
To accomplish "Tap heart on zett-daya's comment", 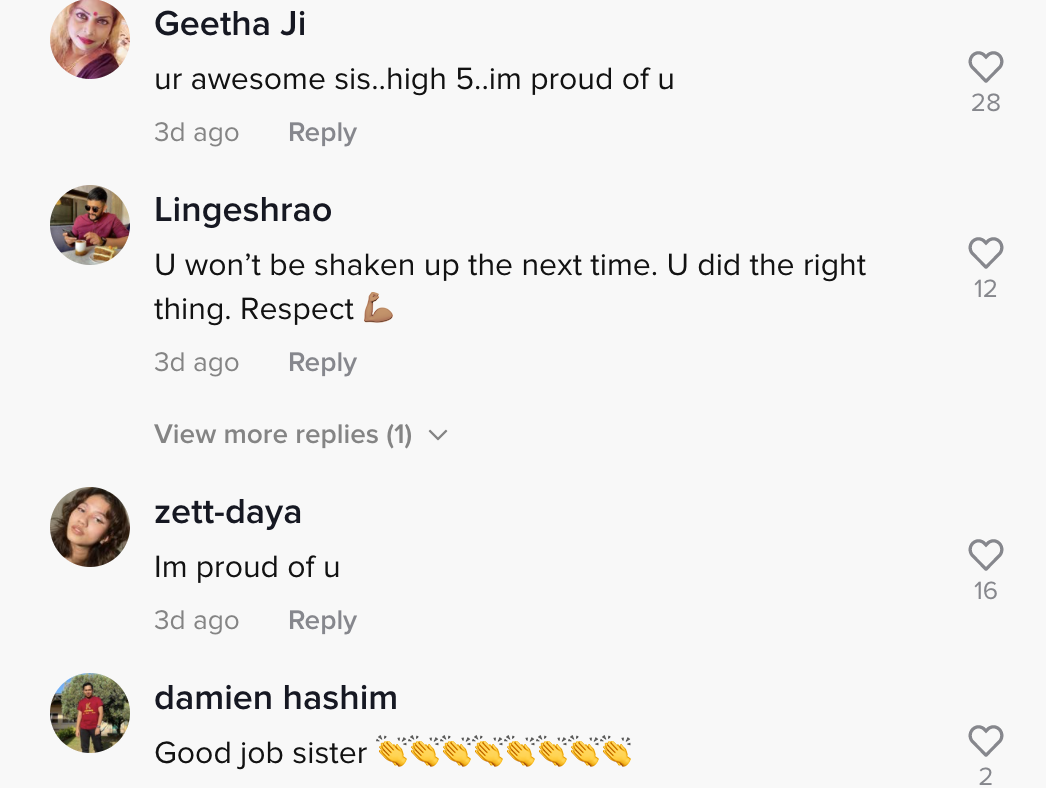I will coord(985,555).
